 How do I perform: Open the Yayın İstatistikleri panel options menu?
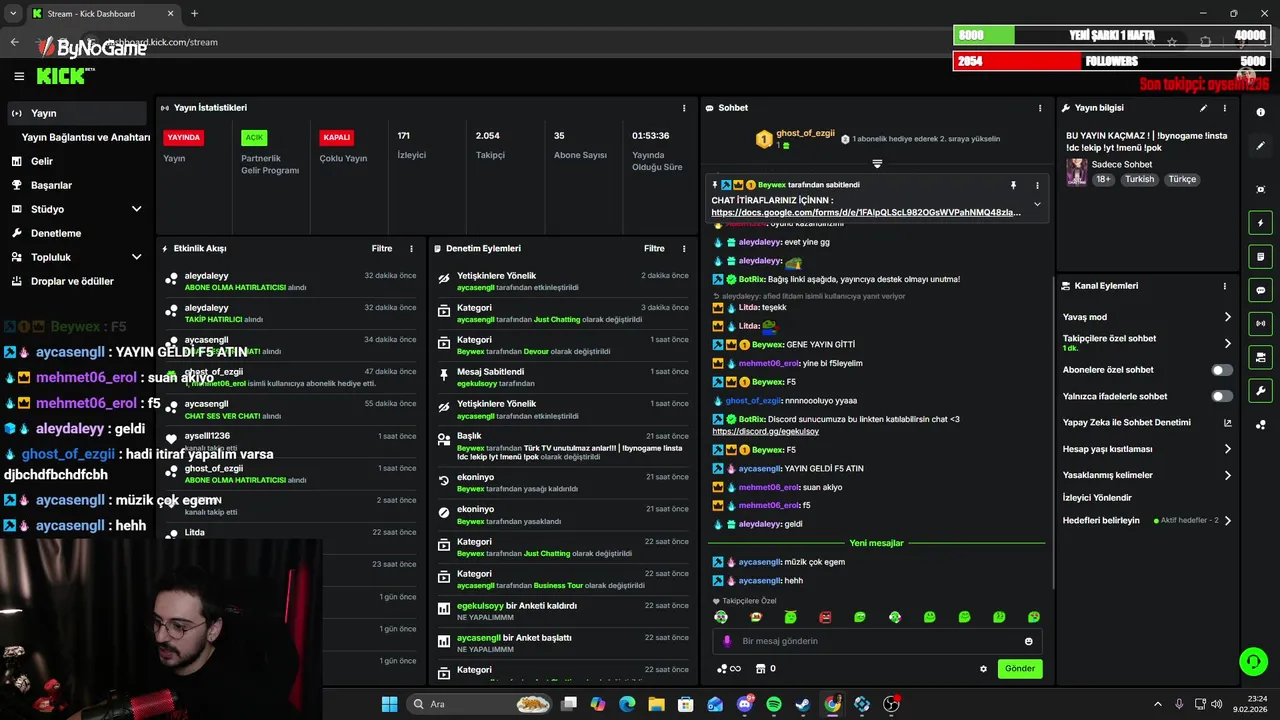pos(684,108)
